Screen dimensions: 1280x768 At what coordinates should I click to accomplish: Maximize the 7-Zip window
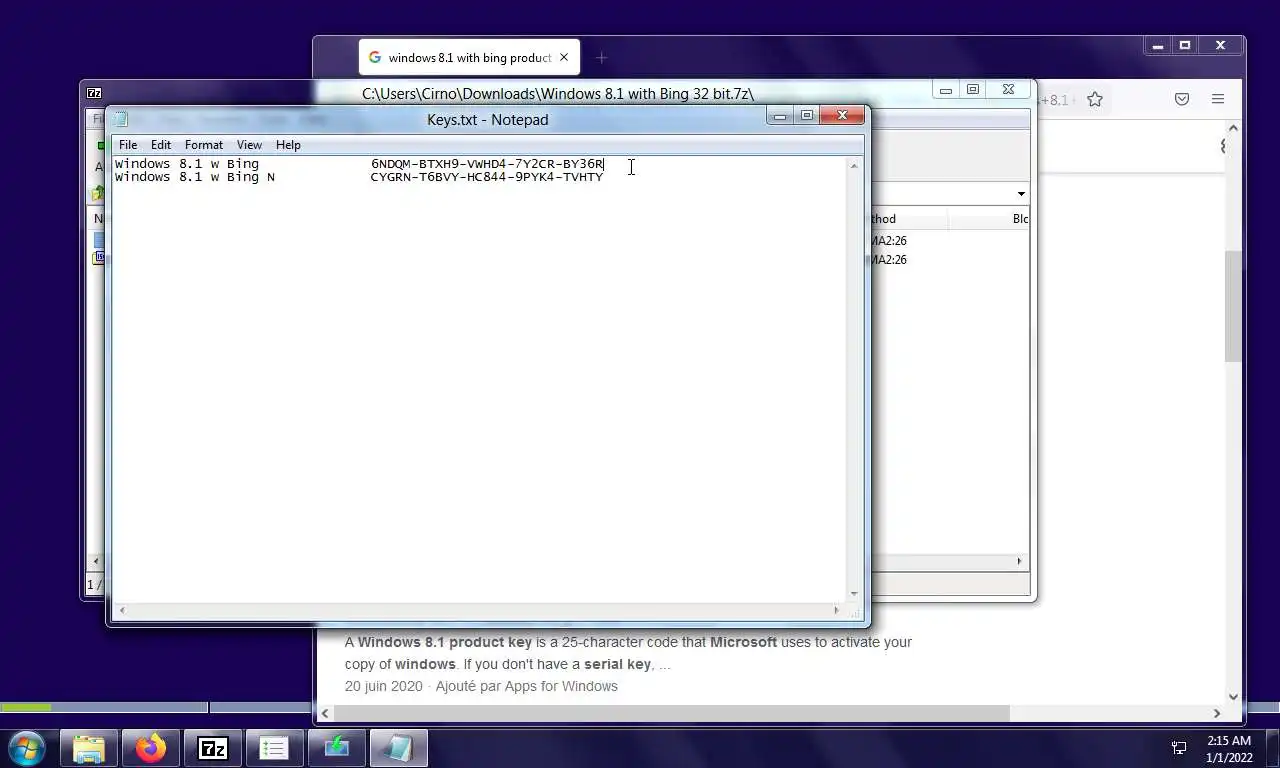pos(973,90)
